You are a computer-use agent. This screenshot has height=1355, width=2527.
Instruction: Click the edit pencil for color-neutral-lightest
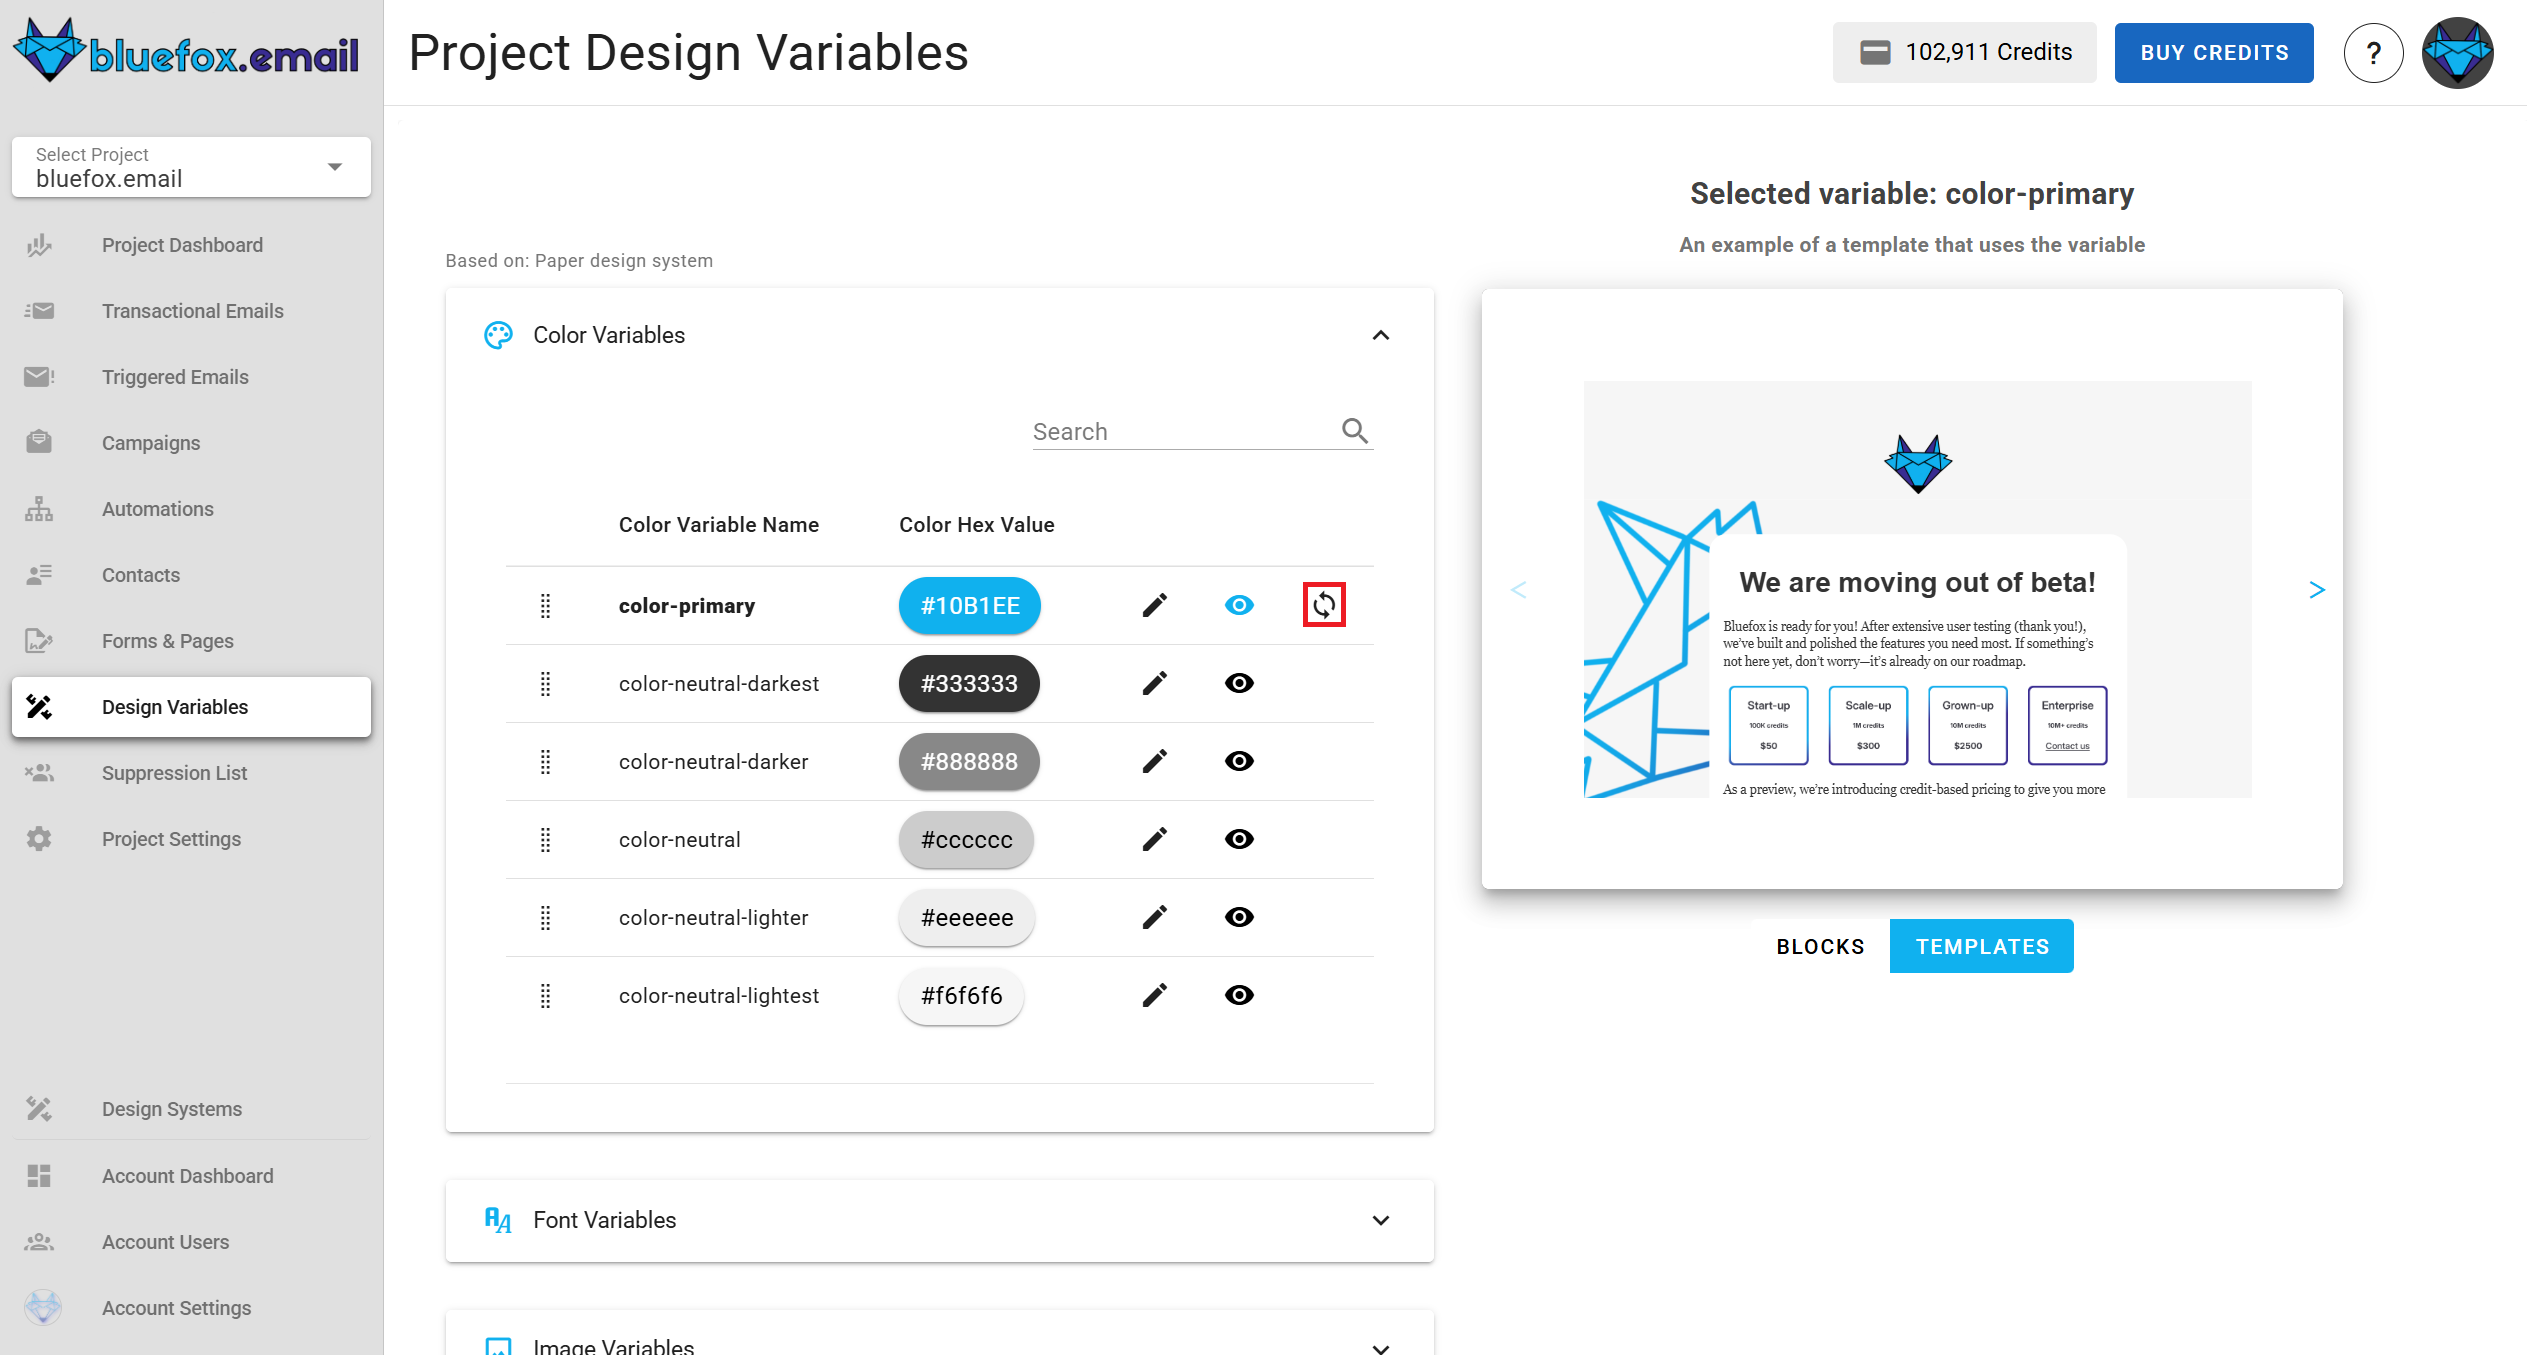click(1155, 995)
